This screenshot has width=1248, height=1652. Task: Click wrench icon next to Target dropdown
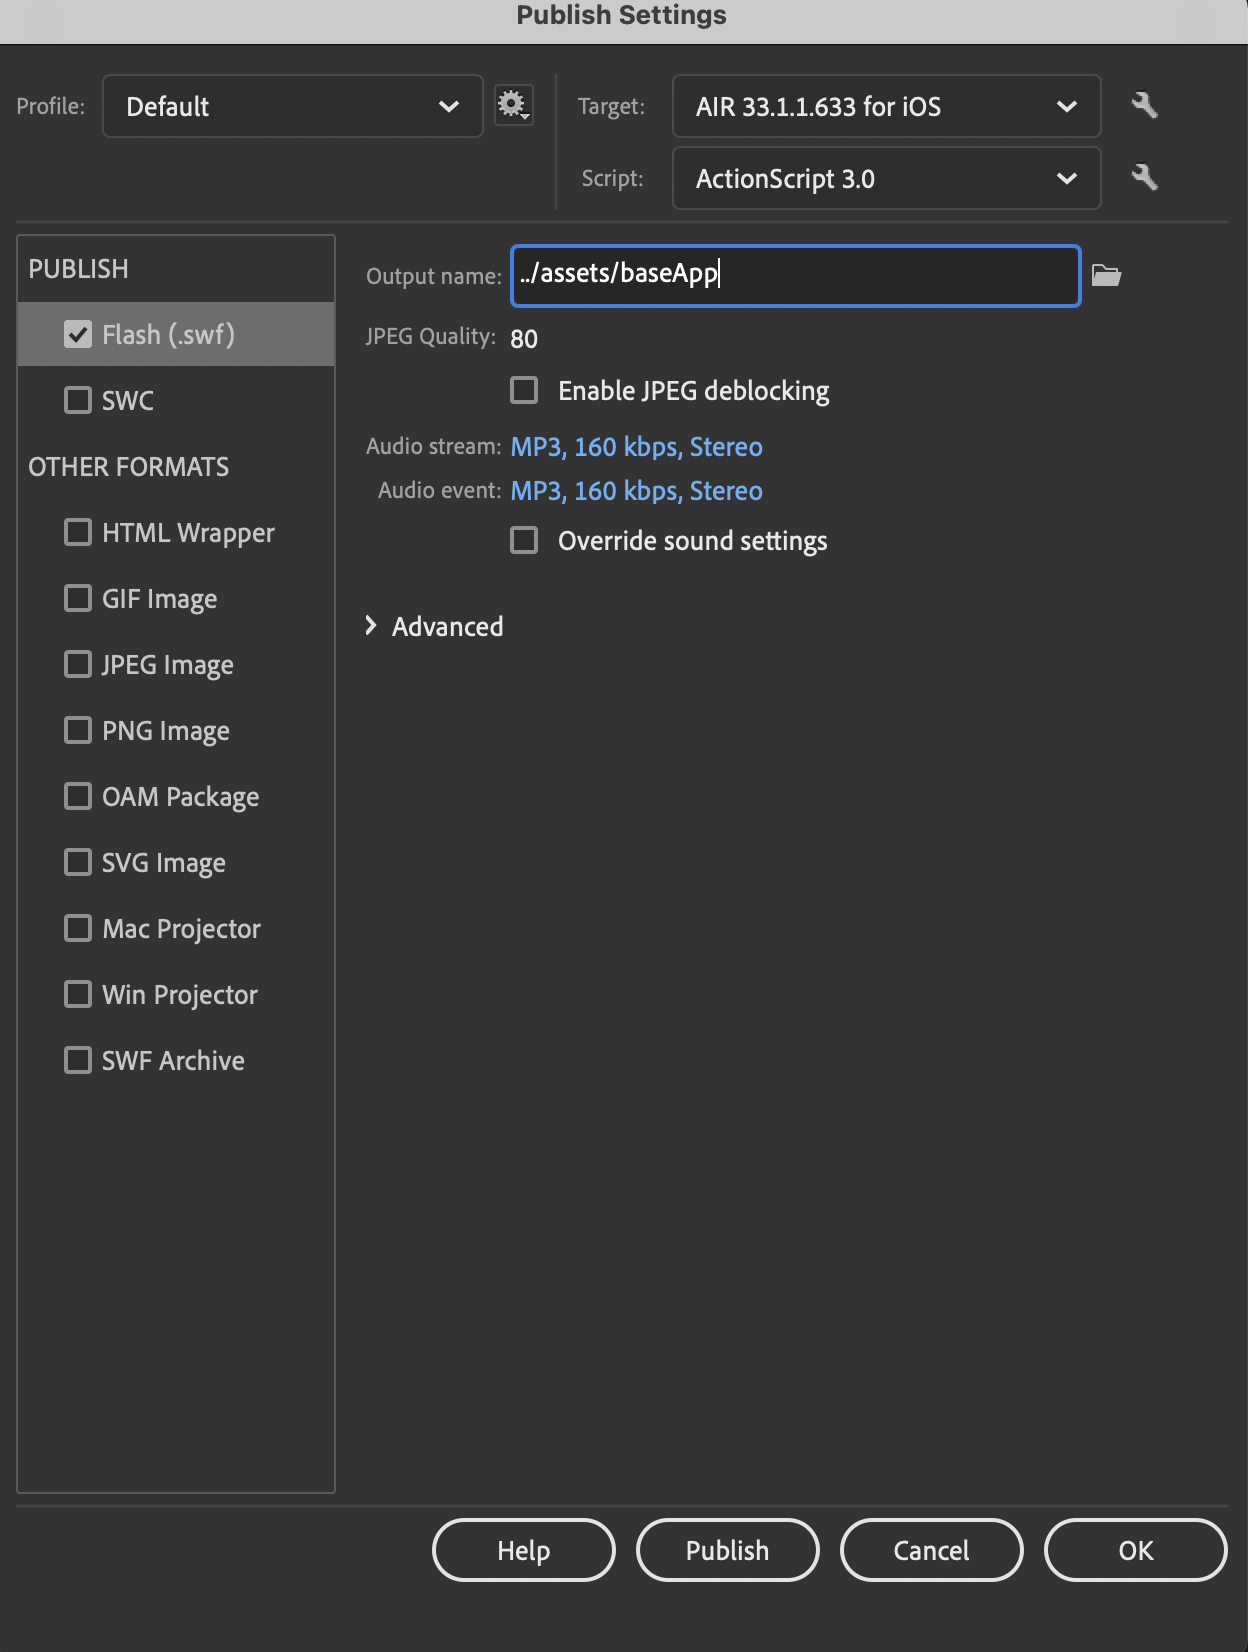(x=1144, y=105)
